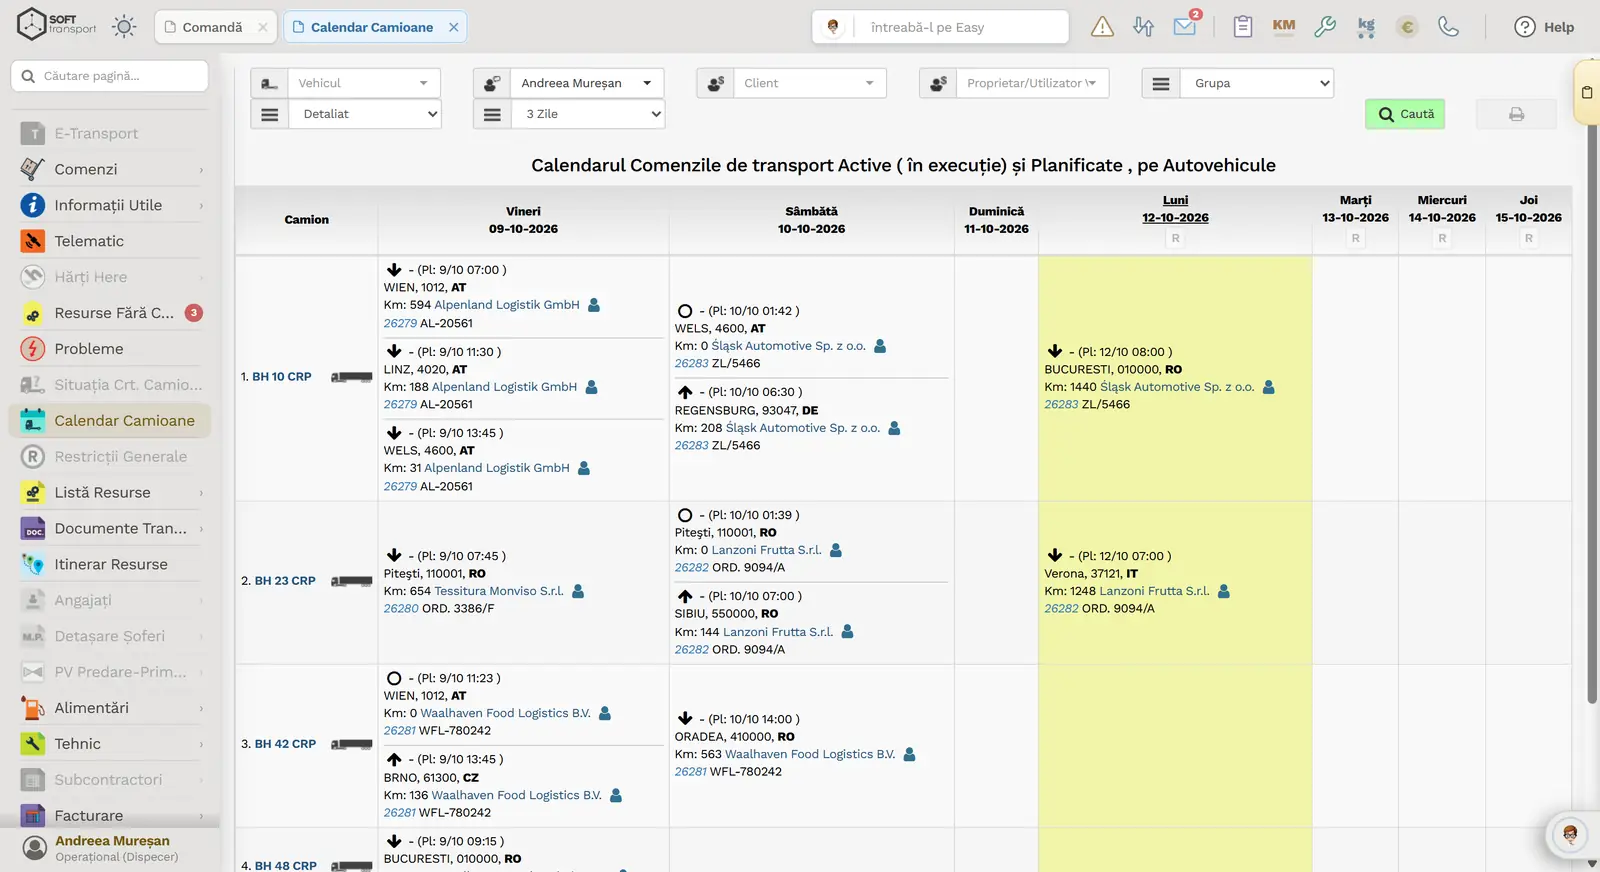
Task: Toggle the light/dark theme sun icon
Action: pos(124,27)
